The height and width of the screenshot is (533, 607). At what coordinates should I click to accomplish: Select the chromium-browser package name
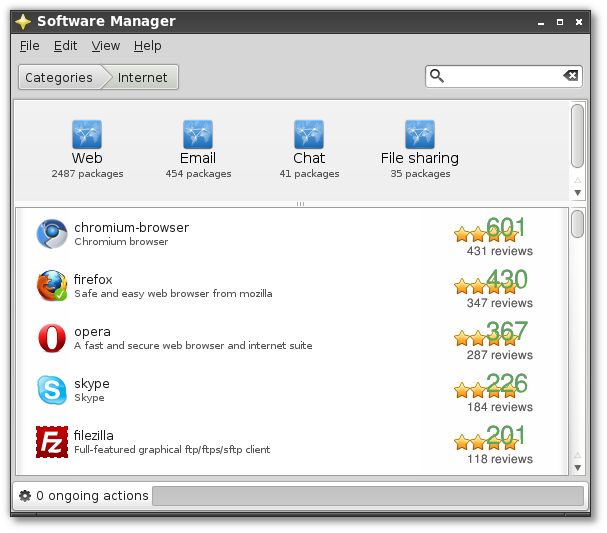132,228
